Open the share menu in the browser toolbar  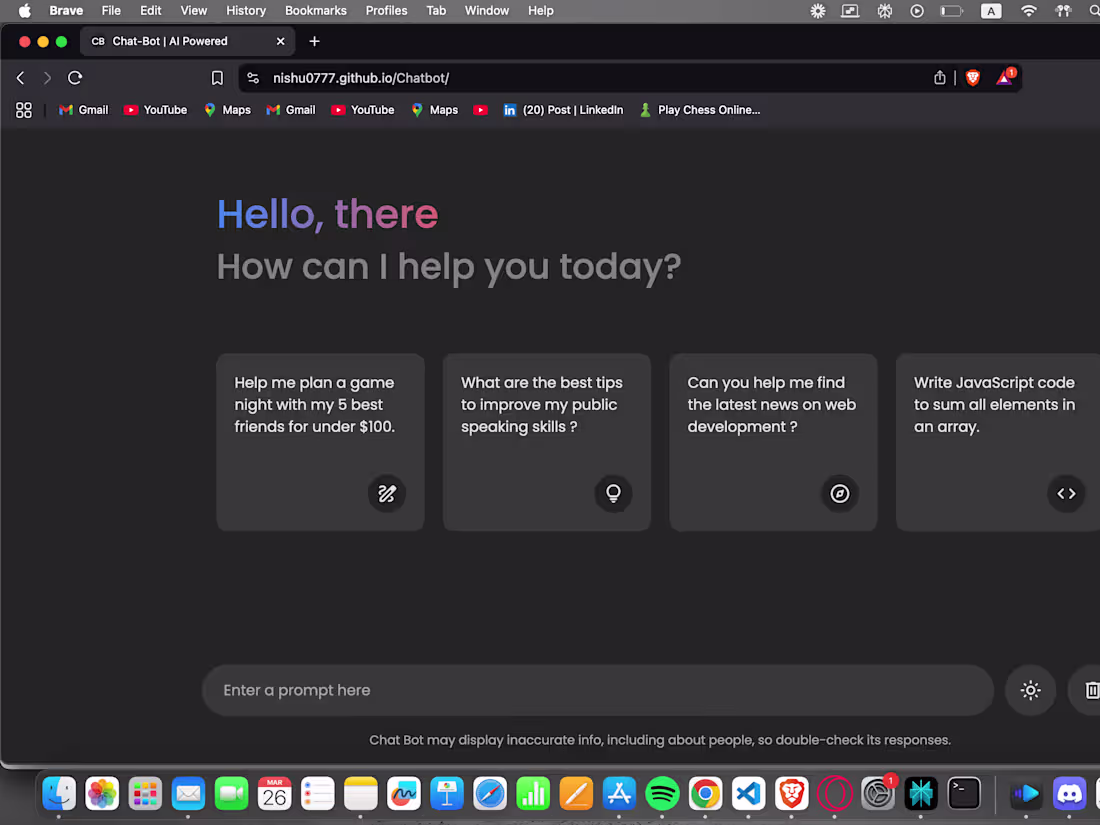pos(939,77)
